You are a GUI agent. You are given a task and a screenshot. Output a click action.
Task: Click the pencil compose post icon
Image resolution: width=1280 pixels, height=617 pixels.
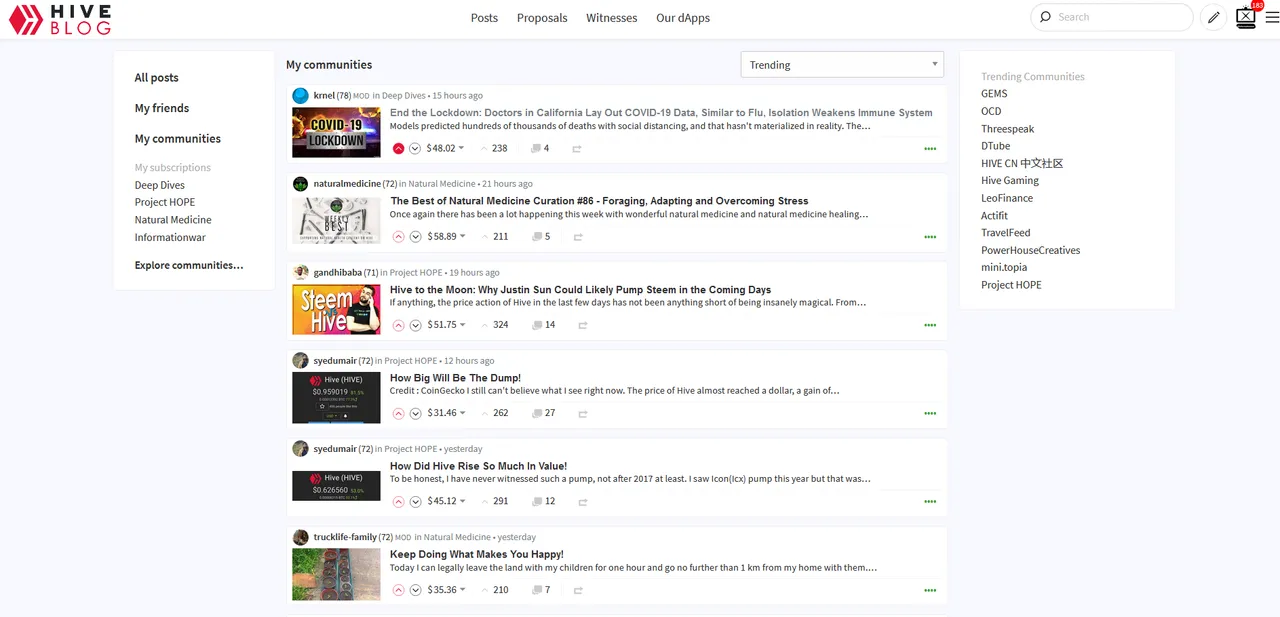[x=1213, y=17]
